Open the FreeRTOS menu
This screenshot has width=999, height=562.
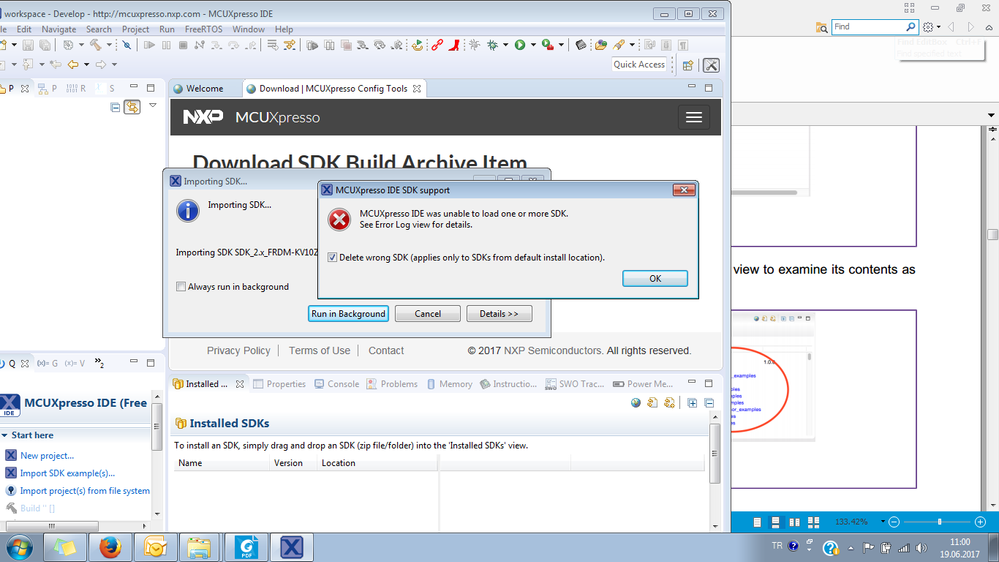coord(203,29)
